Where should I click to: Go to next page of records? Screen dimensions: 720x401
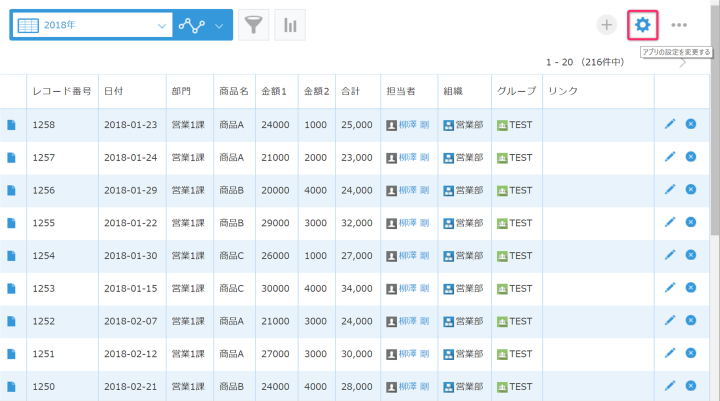click(x=683, y=63)
